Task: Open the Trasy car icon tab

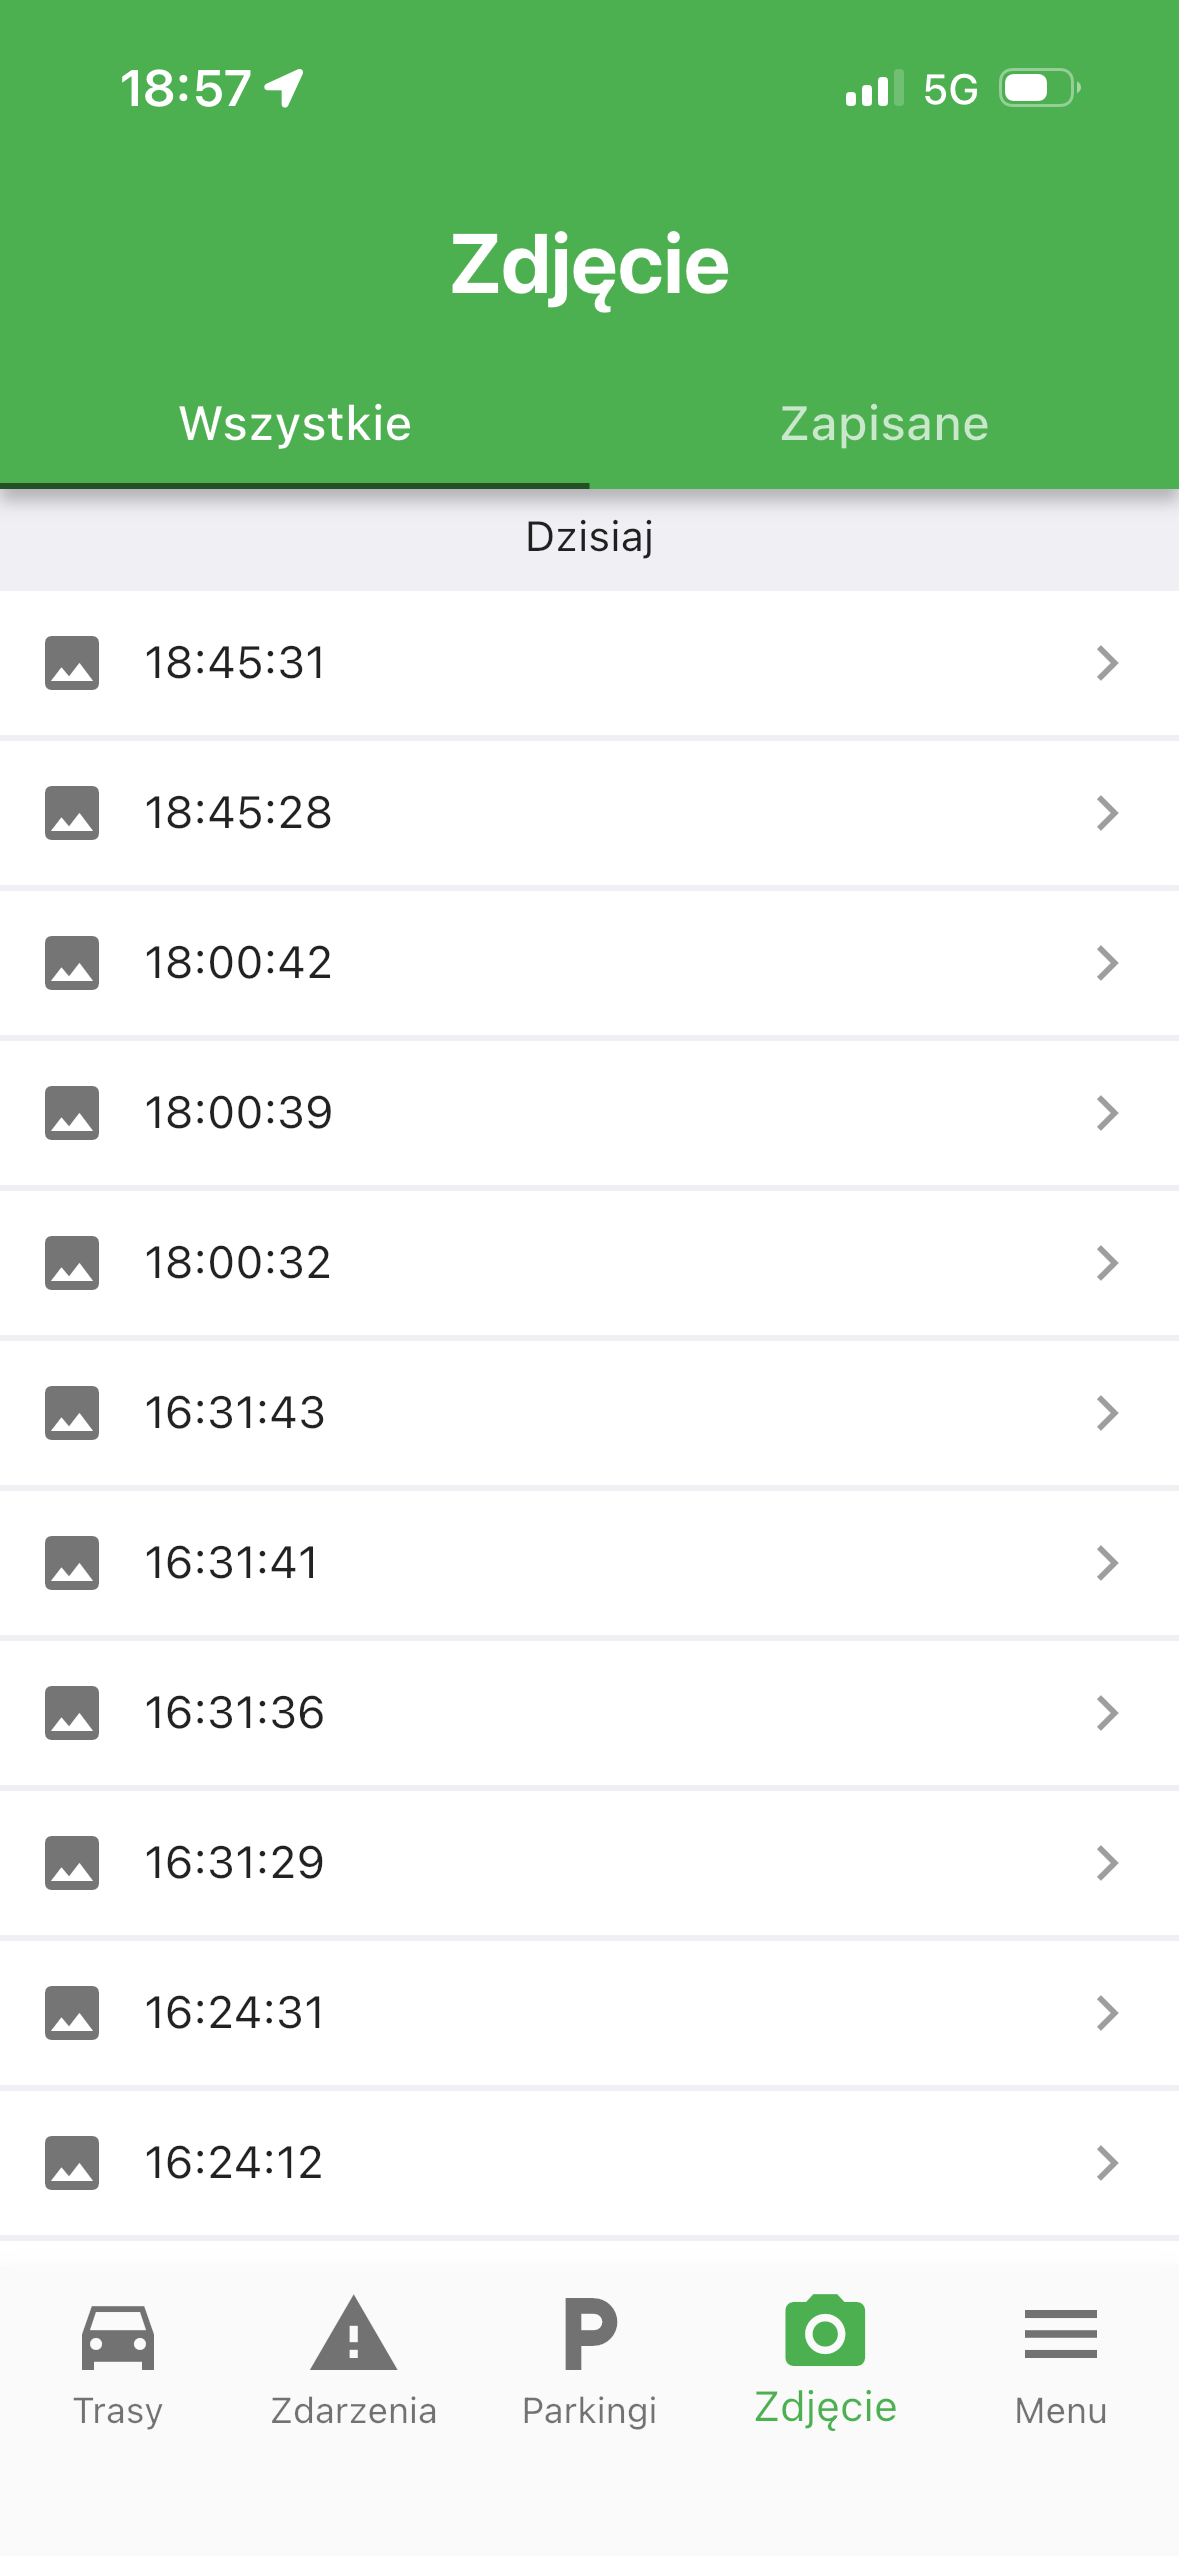Action: pos(117,2337)
